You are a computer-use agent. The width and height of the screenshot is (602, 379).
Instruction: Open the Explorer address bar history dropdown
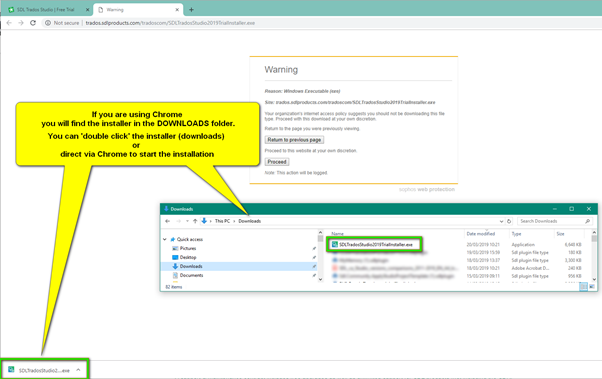pos(501,221)
